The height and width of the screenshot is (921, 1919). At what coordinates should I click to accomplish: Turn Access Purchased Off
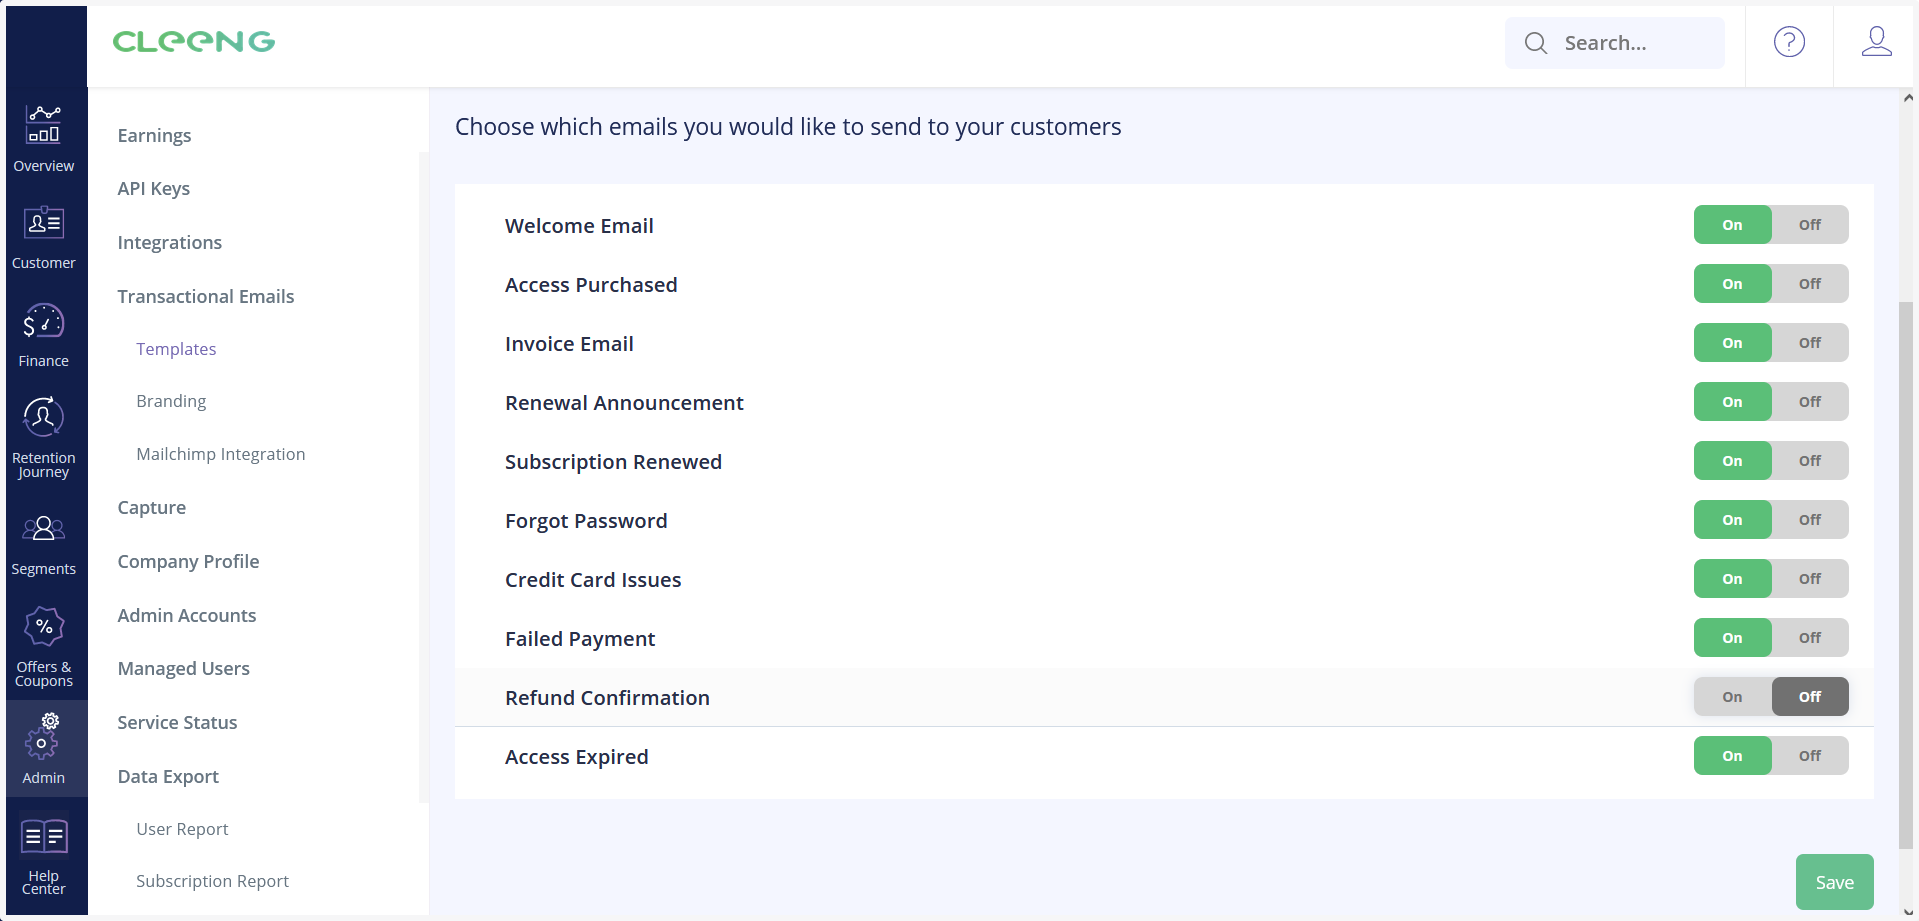coord(1809,284)
